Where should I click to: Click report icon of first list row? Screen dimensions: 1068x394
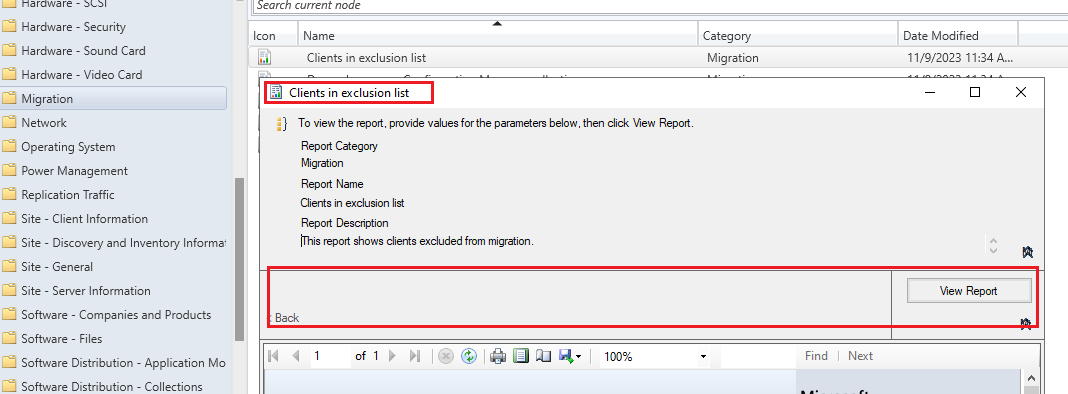[x=264, y=58]
